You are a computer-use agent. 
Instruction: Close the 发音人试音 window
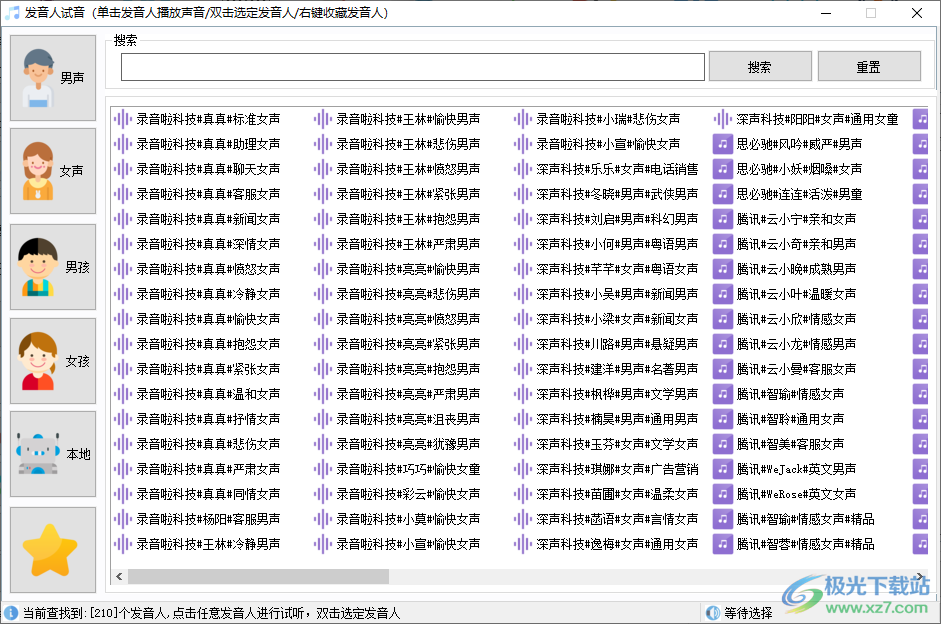(916, 13)
